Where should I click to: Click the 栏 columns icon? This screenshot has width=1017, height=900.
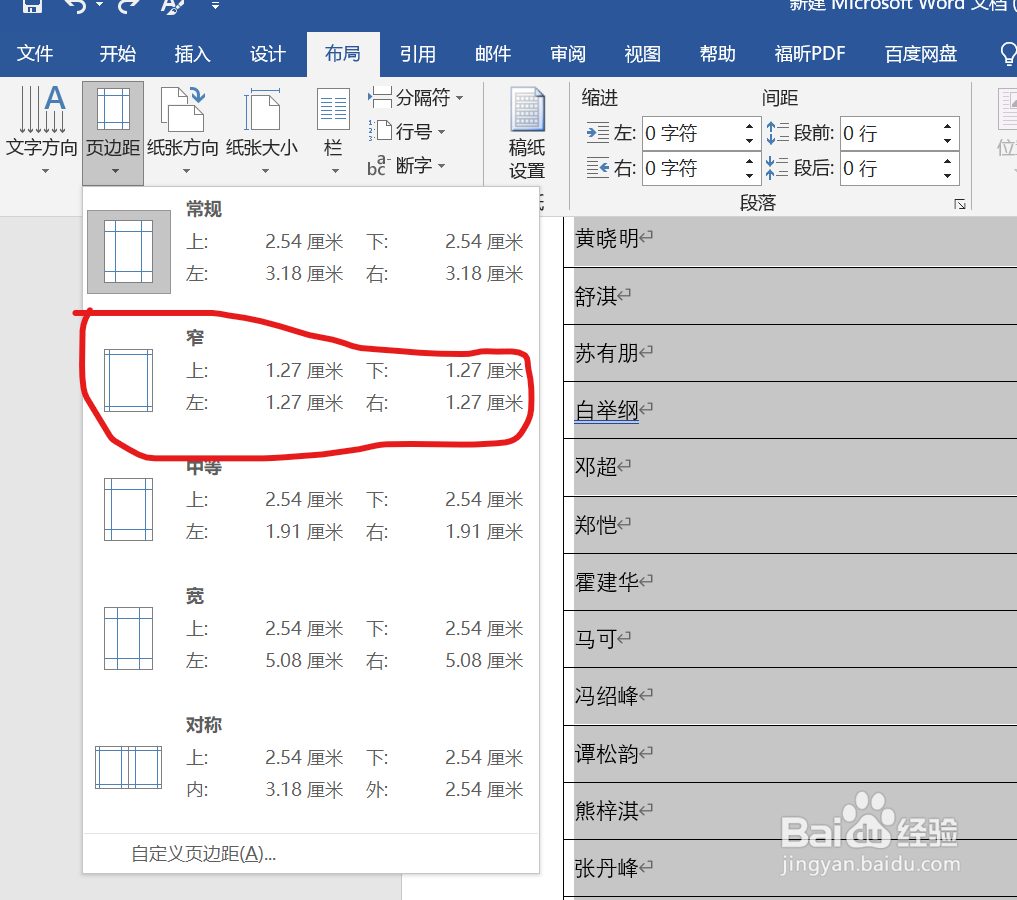[332, 110]
